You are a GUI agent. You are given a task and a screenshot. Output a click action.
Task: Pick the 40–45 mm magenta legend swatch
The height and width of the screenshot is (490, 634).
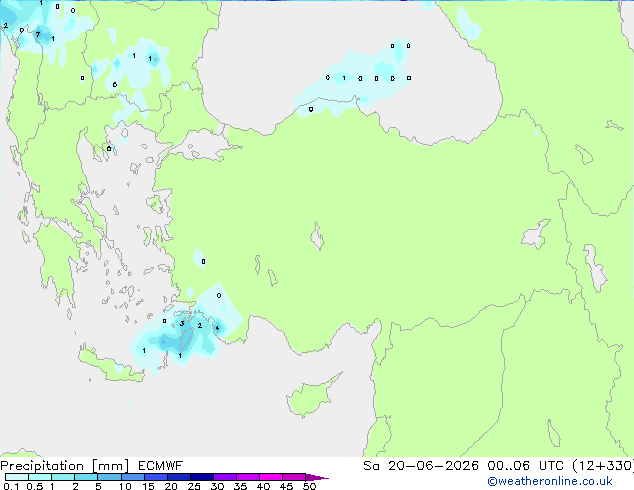coord(271,477)
